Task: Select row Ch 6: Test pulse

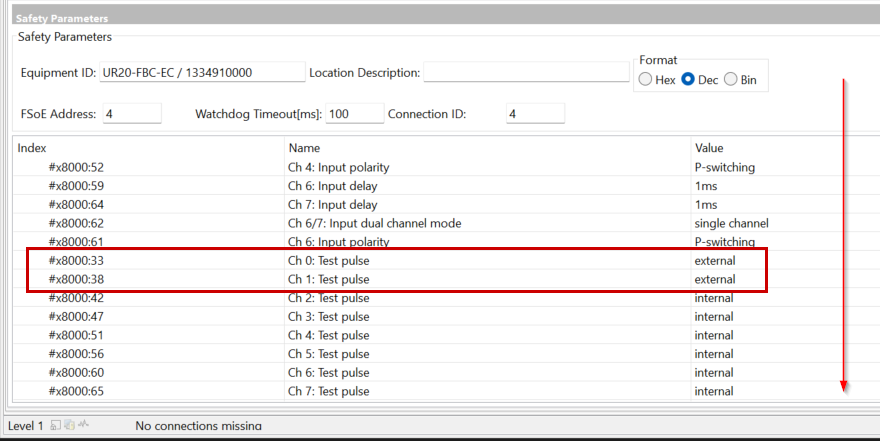Action: pos(446,373)
